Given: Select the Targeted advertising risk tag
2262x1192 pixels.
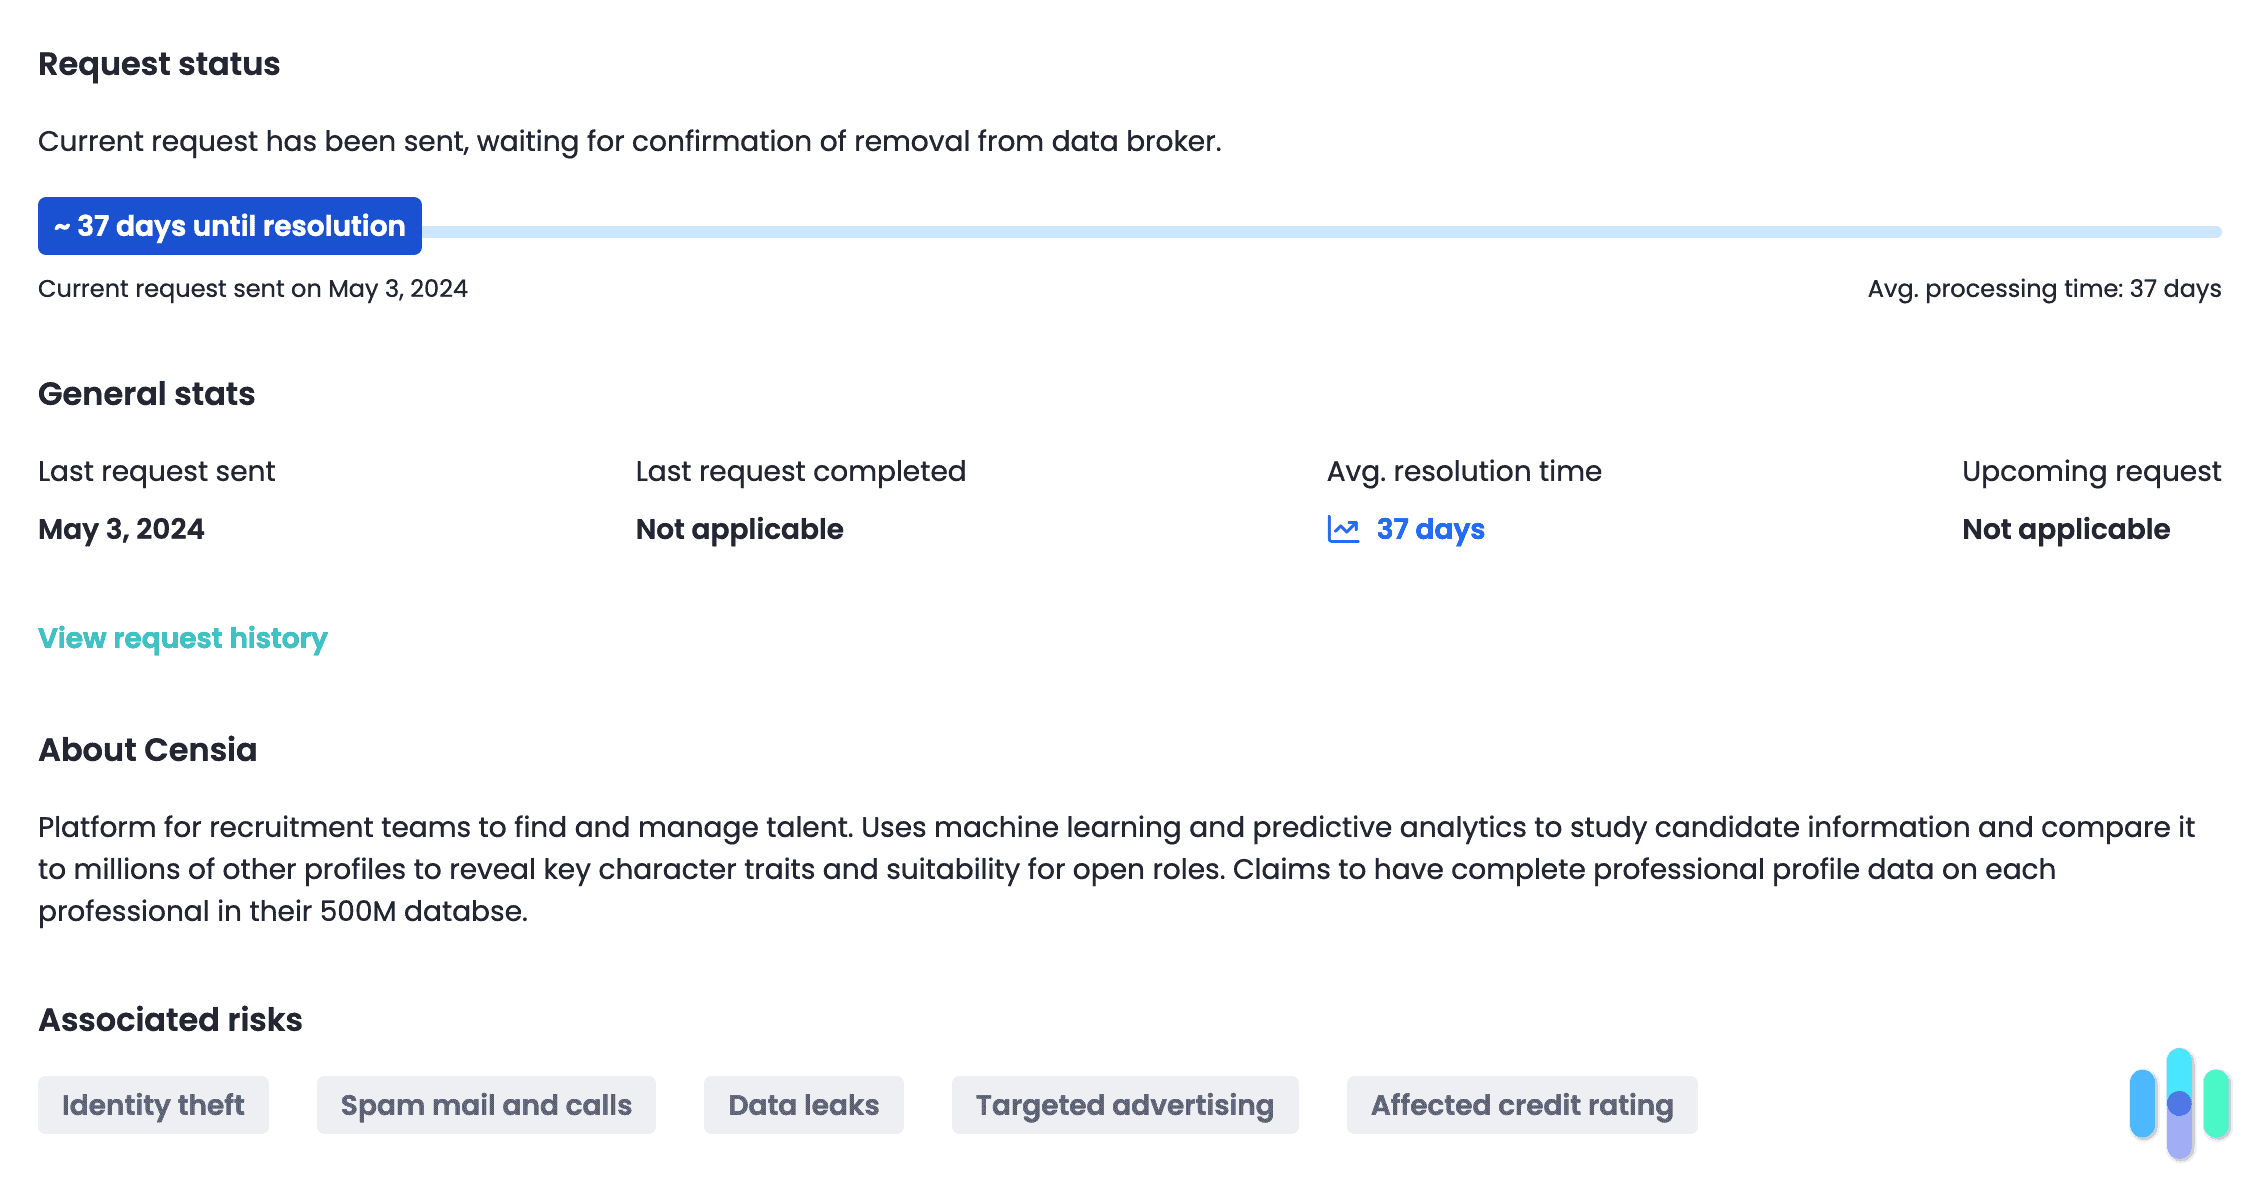Looking at the screenshot, I should (1124, 1105).
